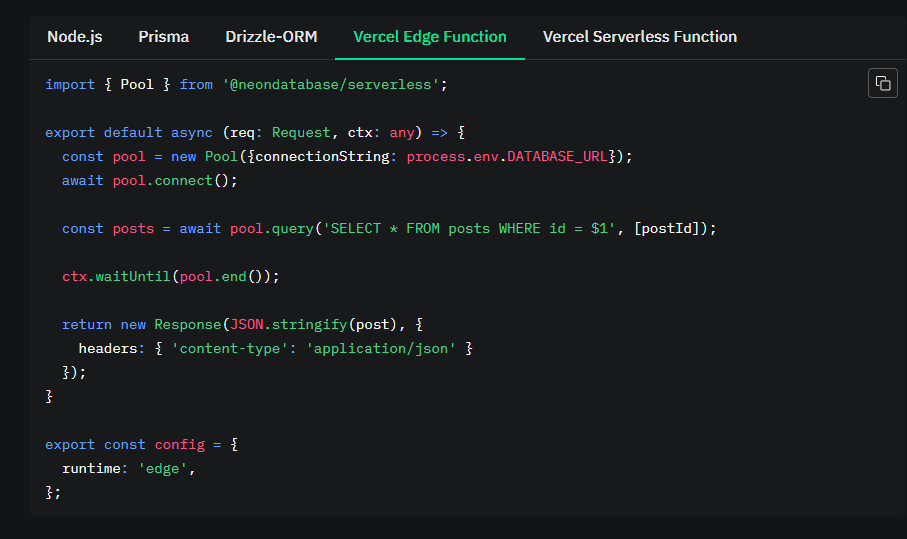Click 'new Pool' constructor call
Viewport: 907px width, 539px height.
click(204, 157)
